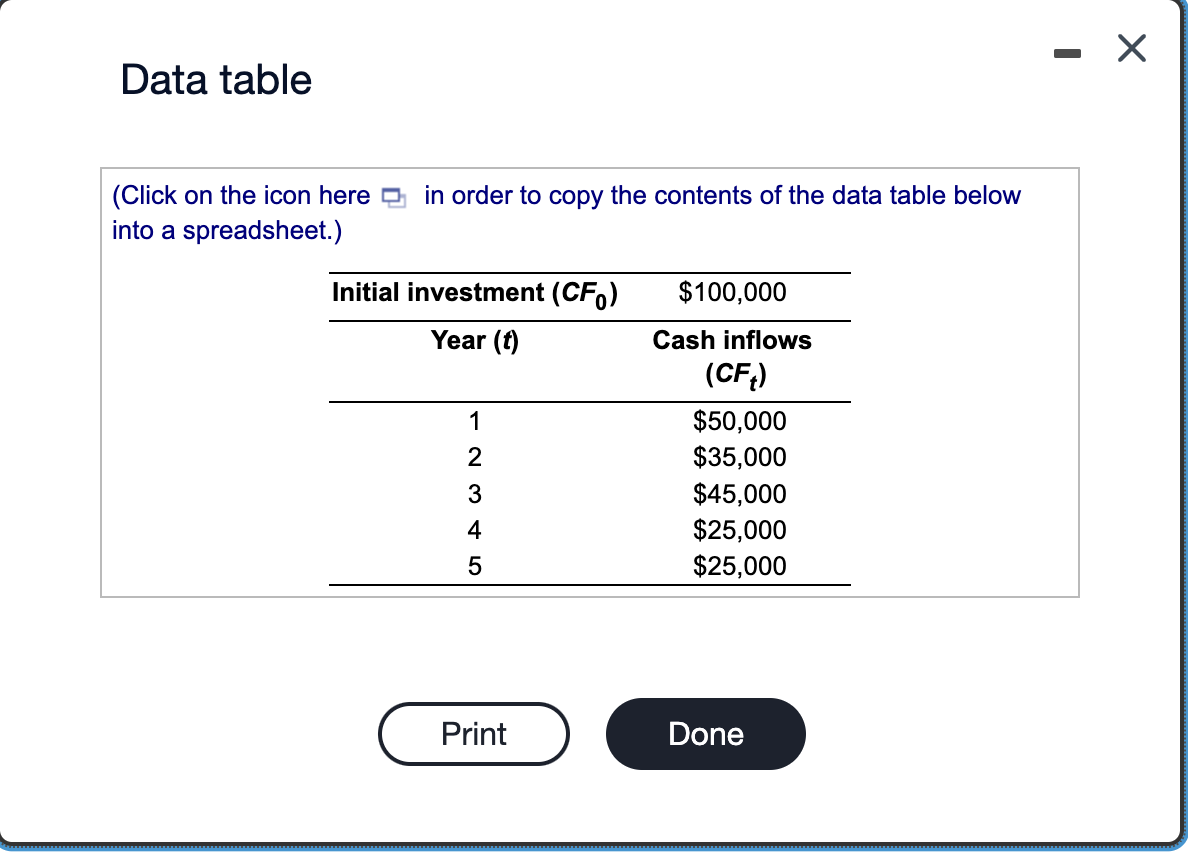Click the Done button
1188x866 pixels.
point(705,733)
